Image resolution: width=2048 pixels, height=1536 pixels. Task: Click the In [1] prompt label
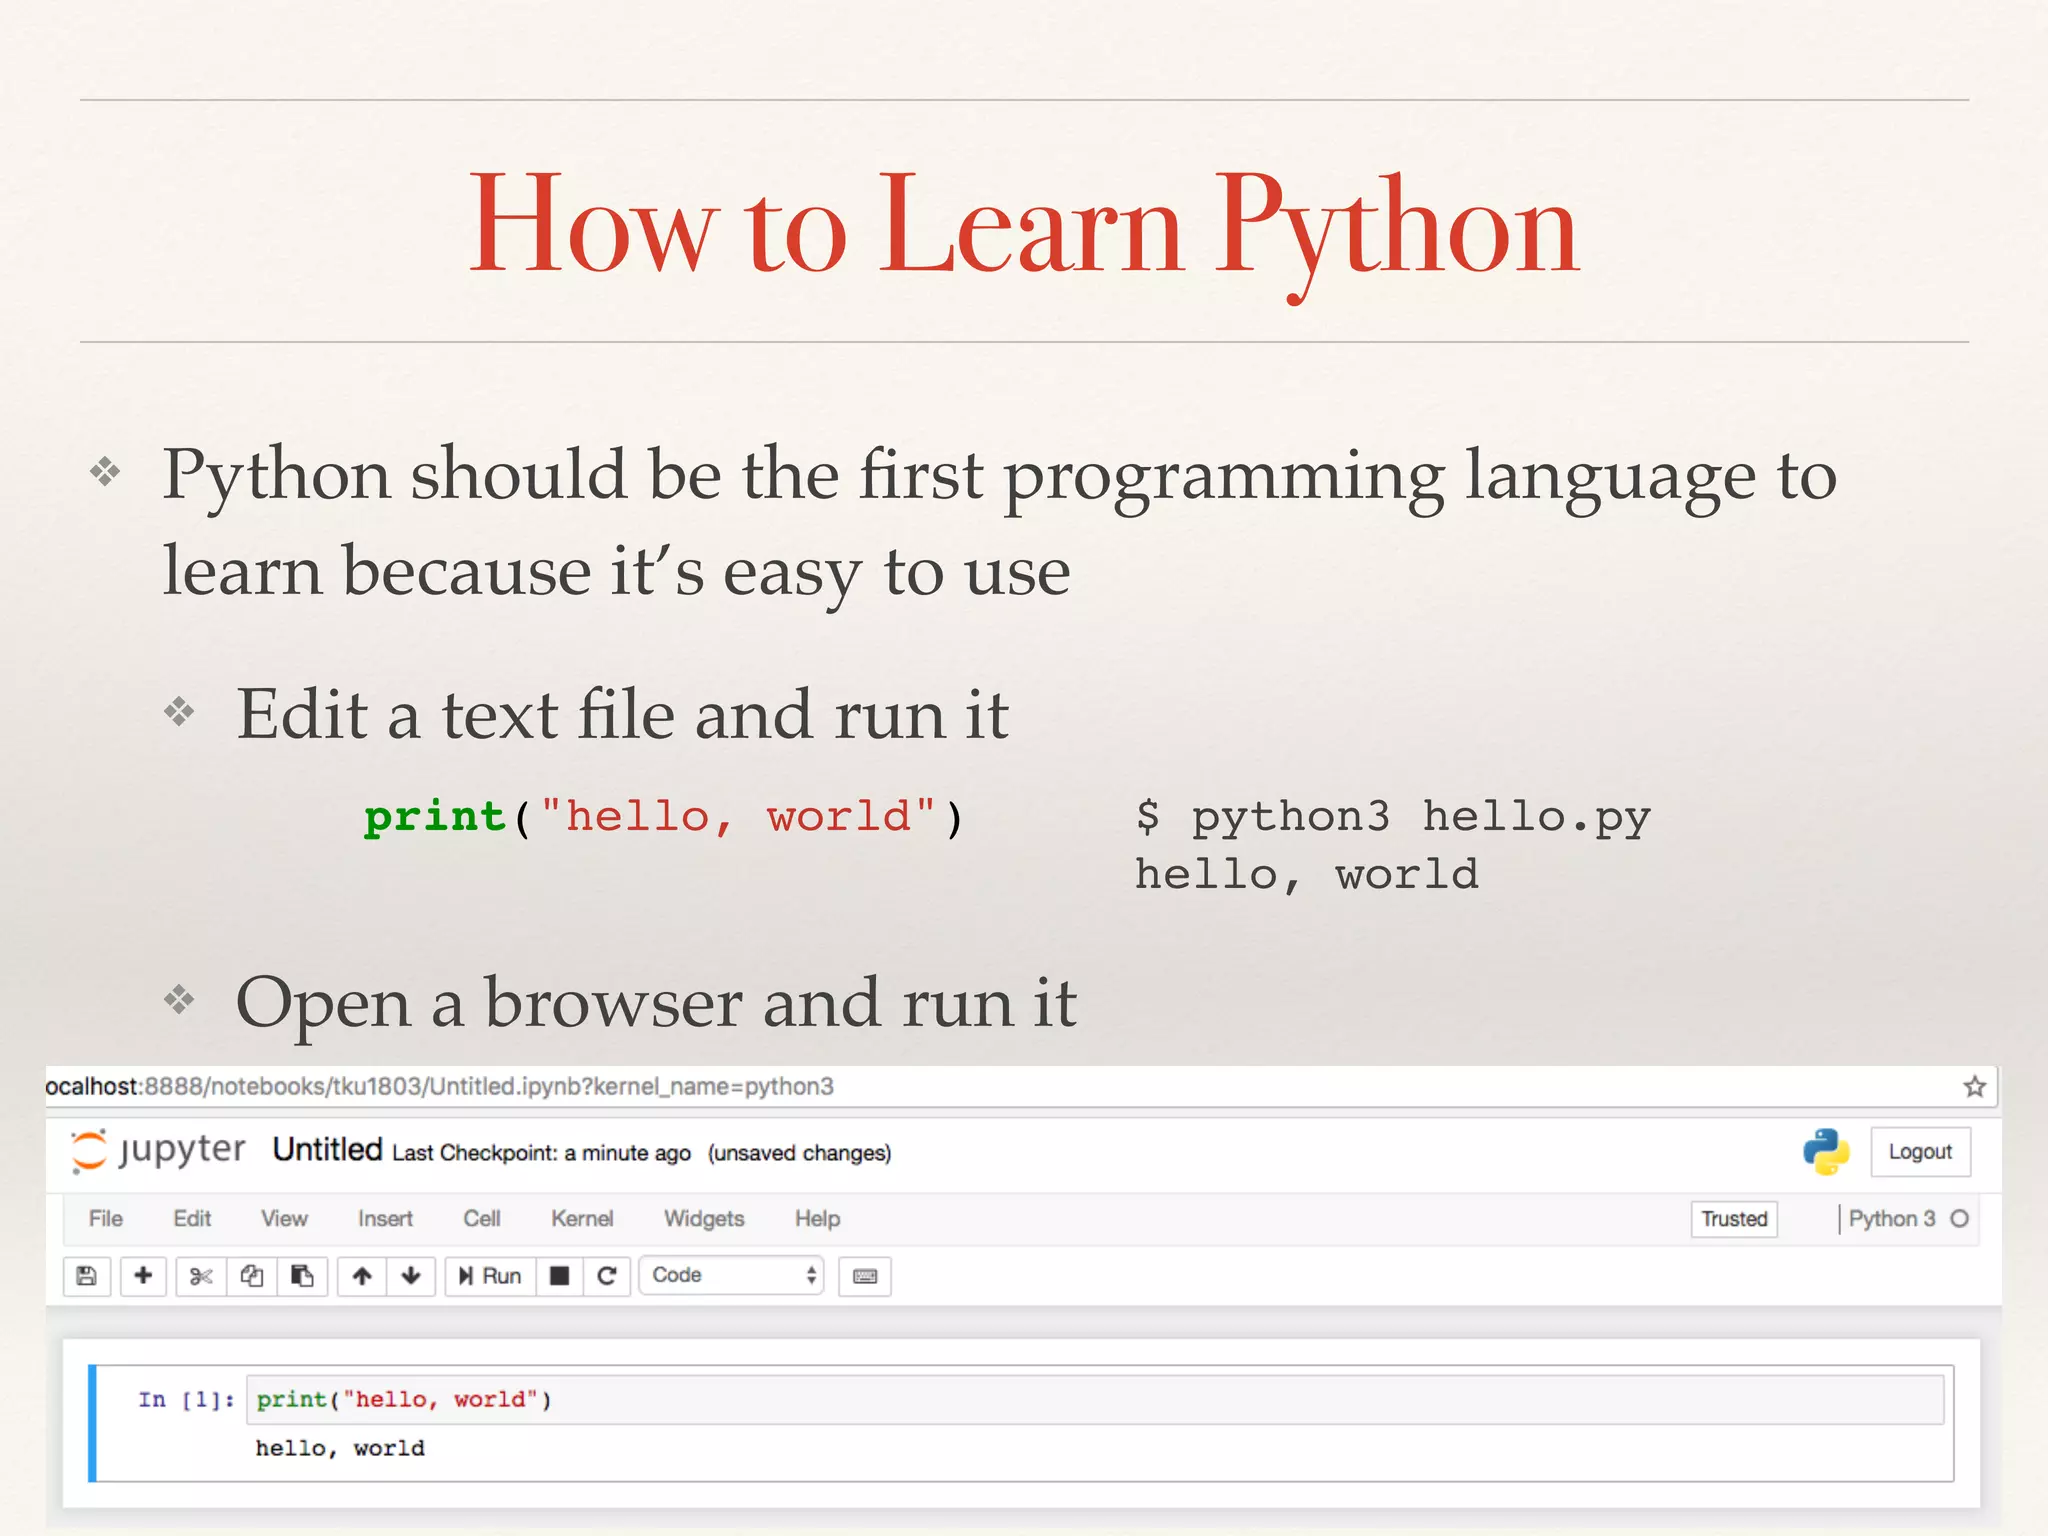tap(186, 1400)
